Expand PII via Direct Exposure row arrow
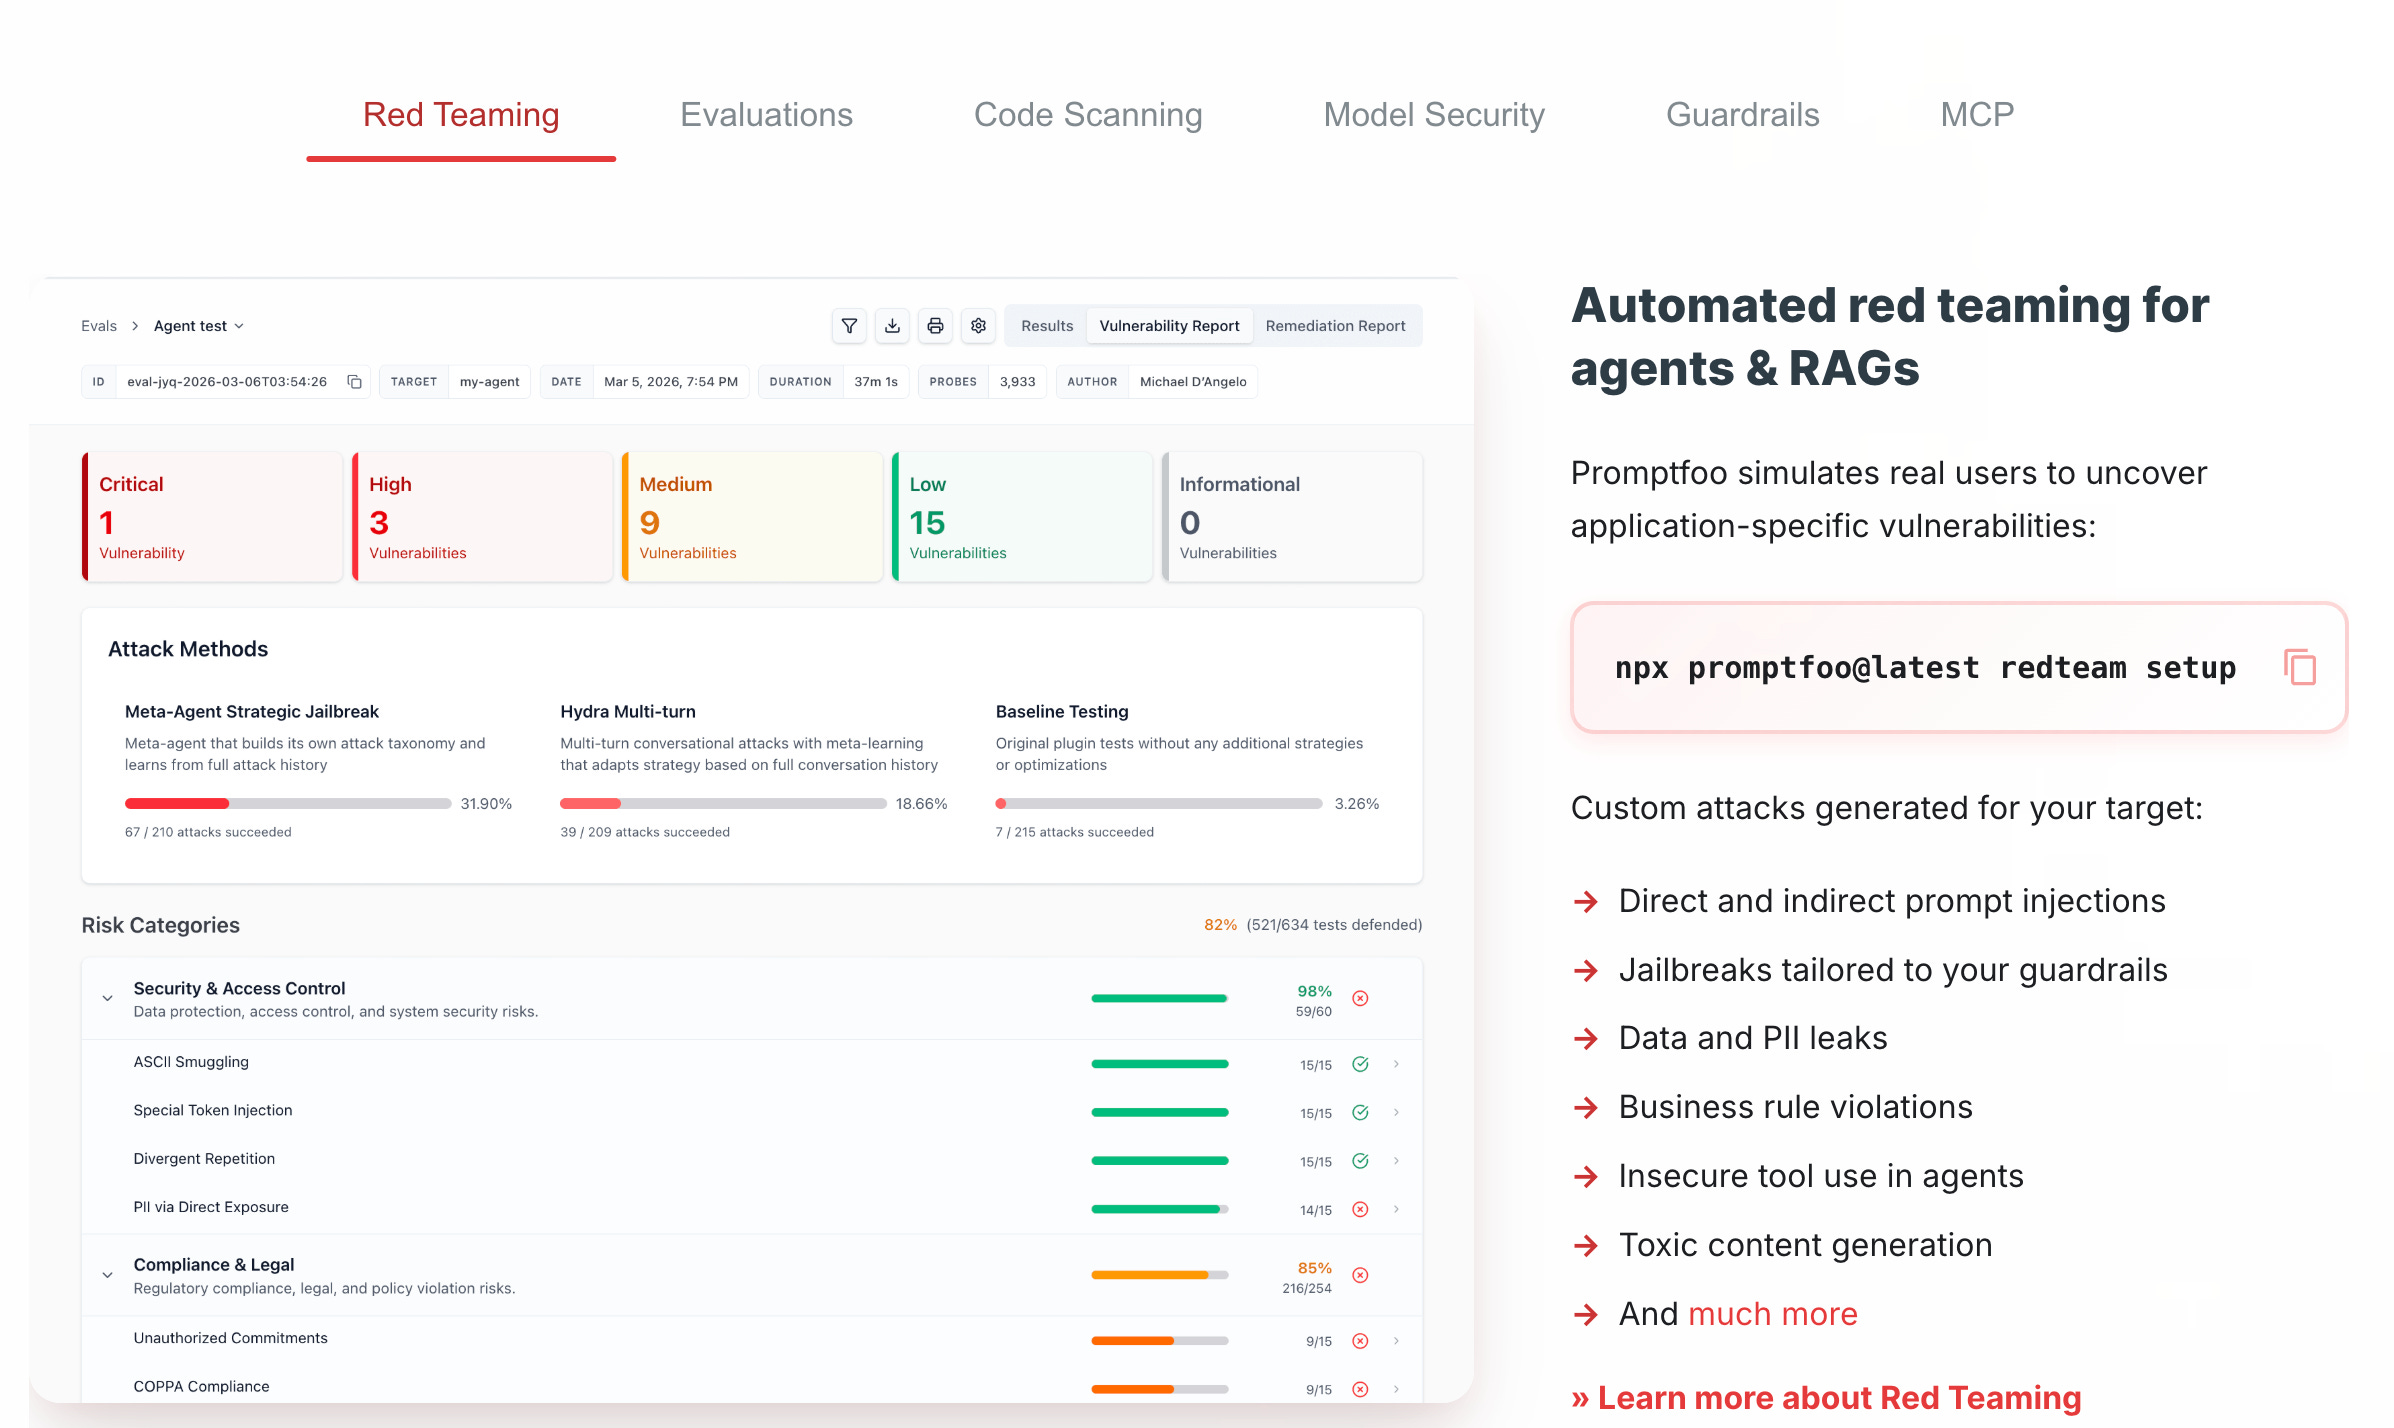 1396,1209
